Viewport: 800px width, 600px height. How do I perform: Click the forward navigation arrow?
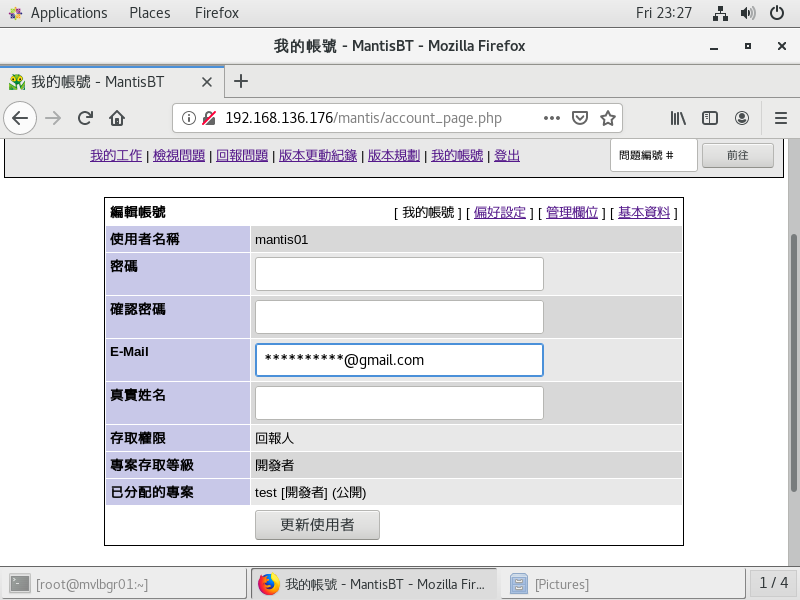tap(53, 118)
